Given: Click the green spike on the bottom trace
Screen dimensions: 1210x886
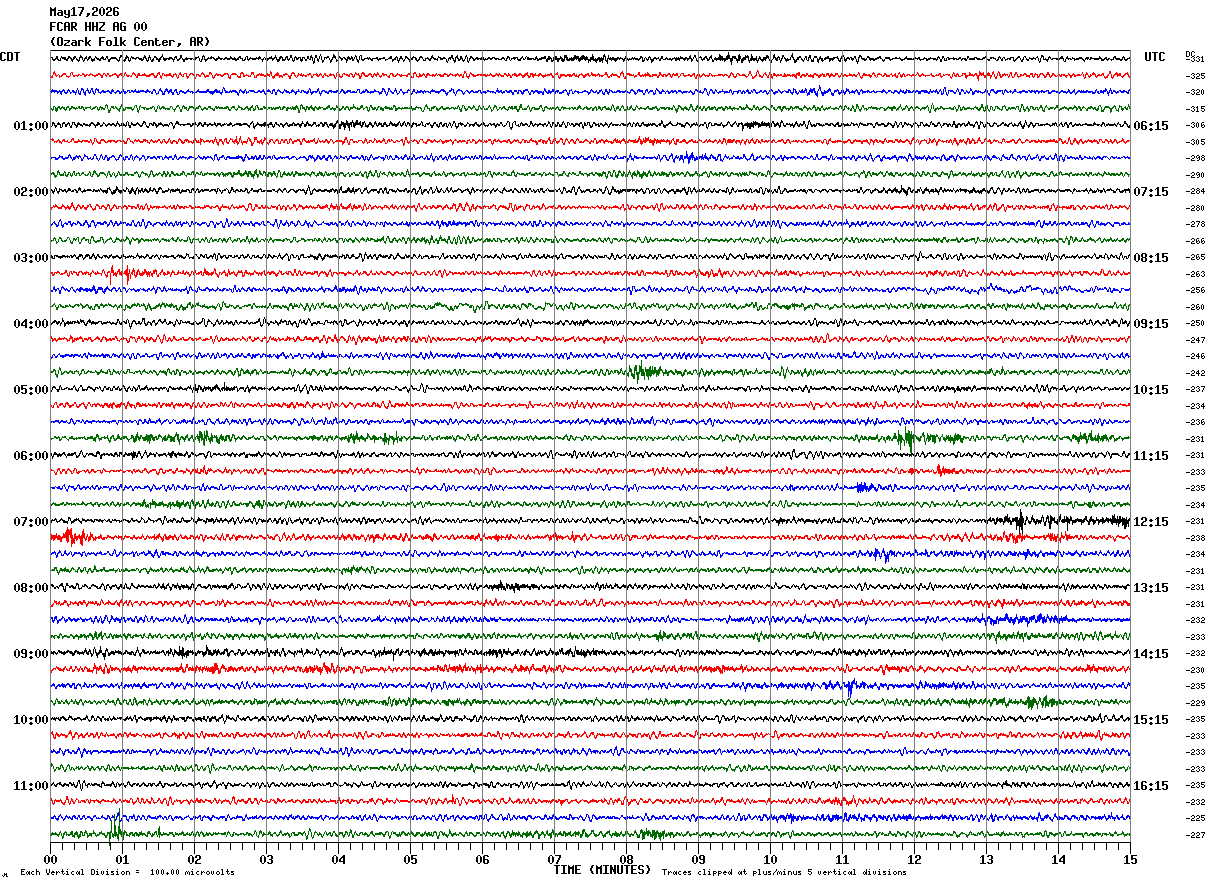Looking at the screenshot, I should pos(115,828).
